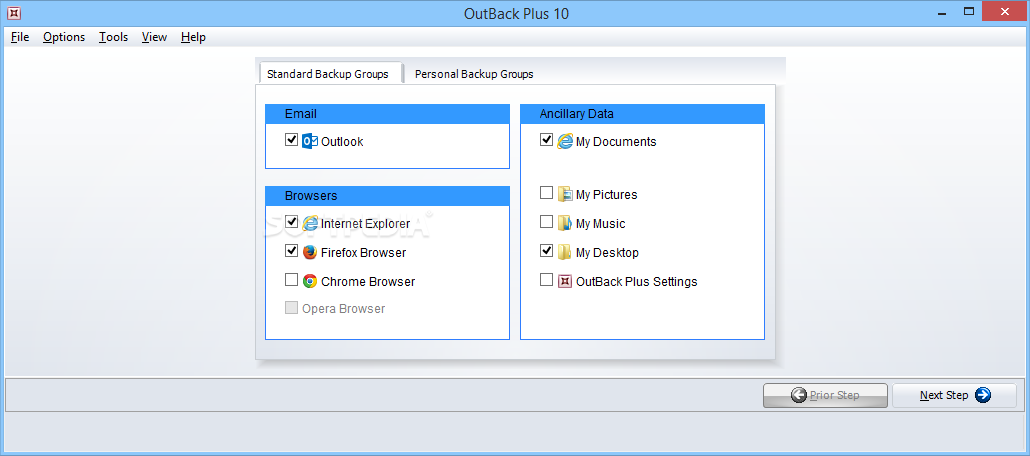
Task: Uncheck the My Desktop checkbox
Action: coord(547,251)
